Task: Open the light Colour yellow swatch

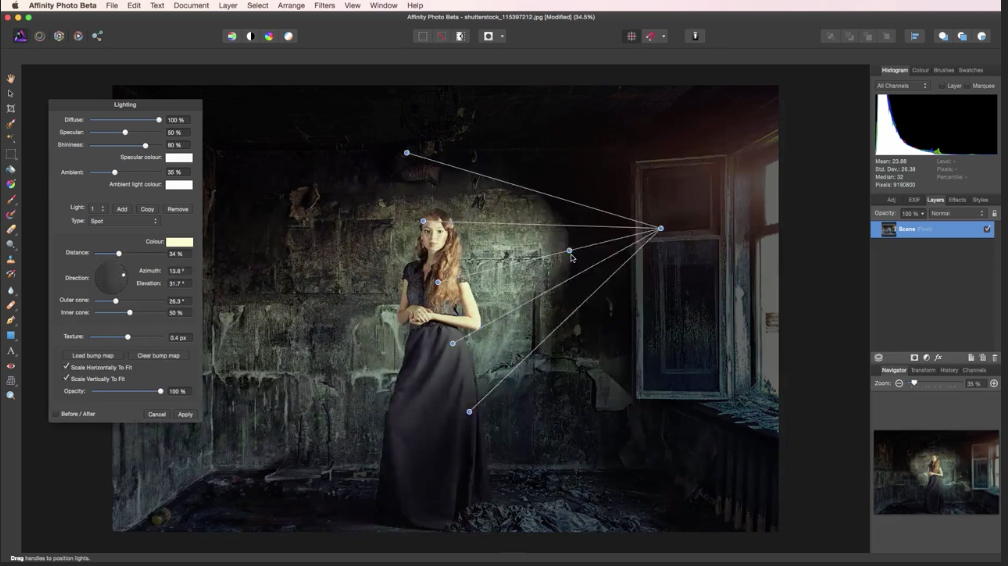Action: [x=179, y=242]
